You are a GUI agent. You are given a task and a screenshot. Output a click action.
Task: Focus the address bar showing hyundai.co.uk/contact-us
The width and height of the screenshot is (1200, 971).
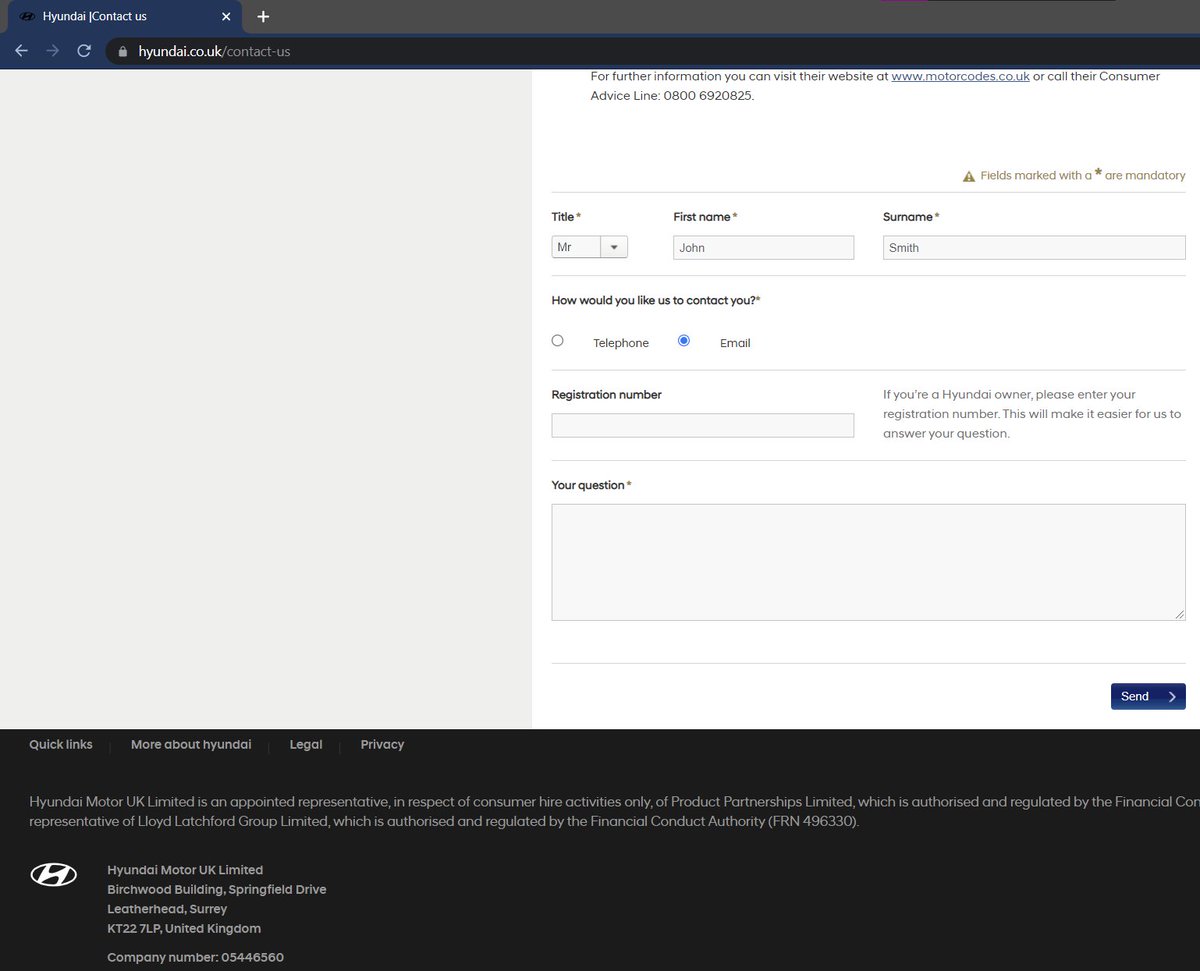click(650, 51)
